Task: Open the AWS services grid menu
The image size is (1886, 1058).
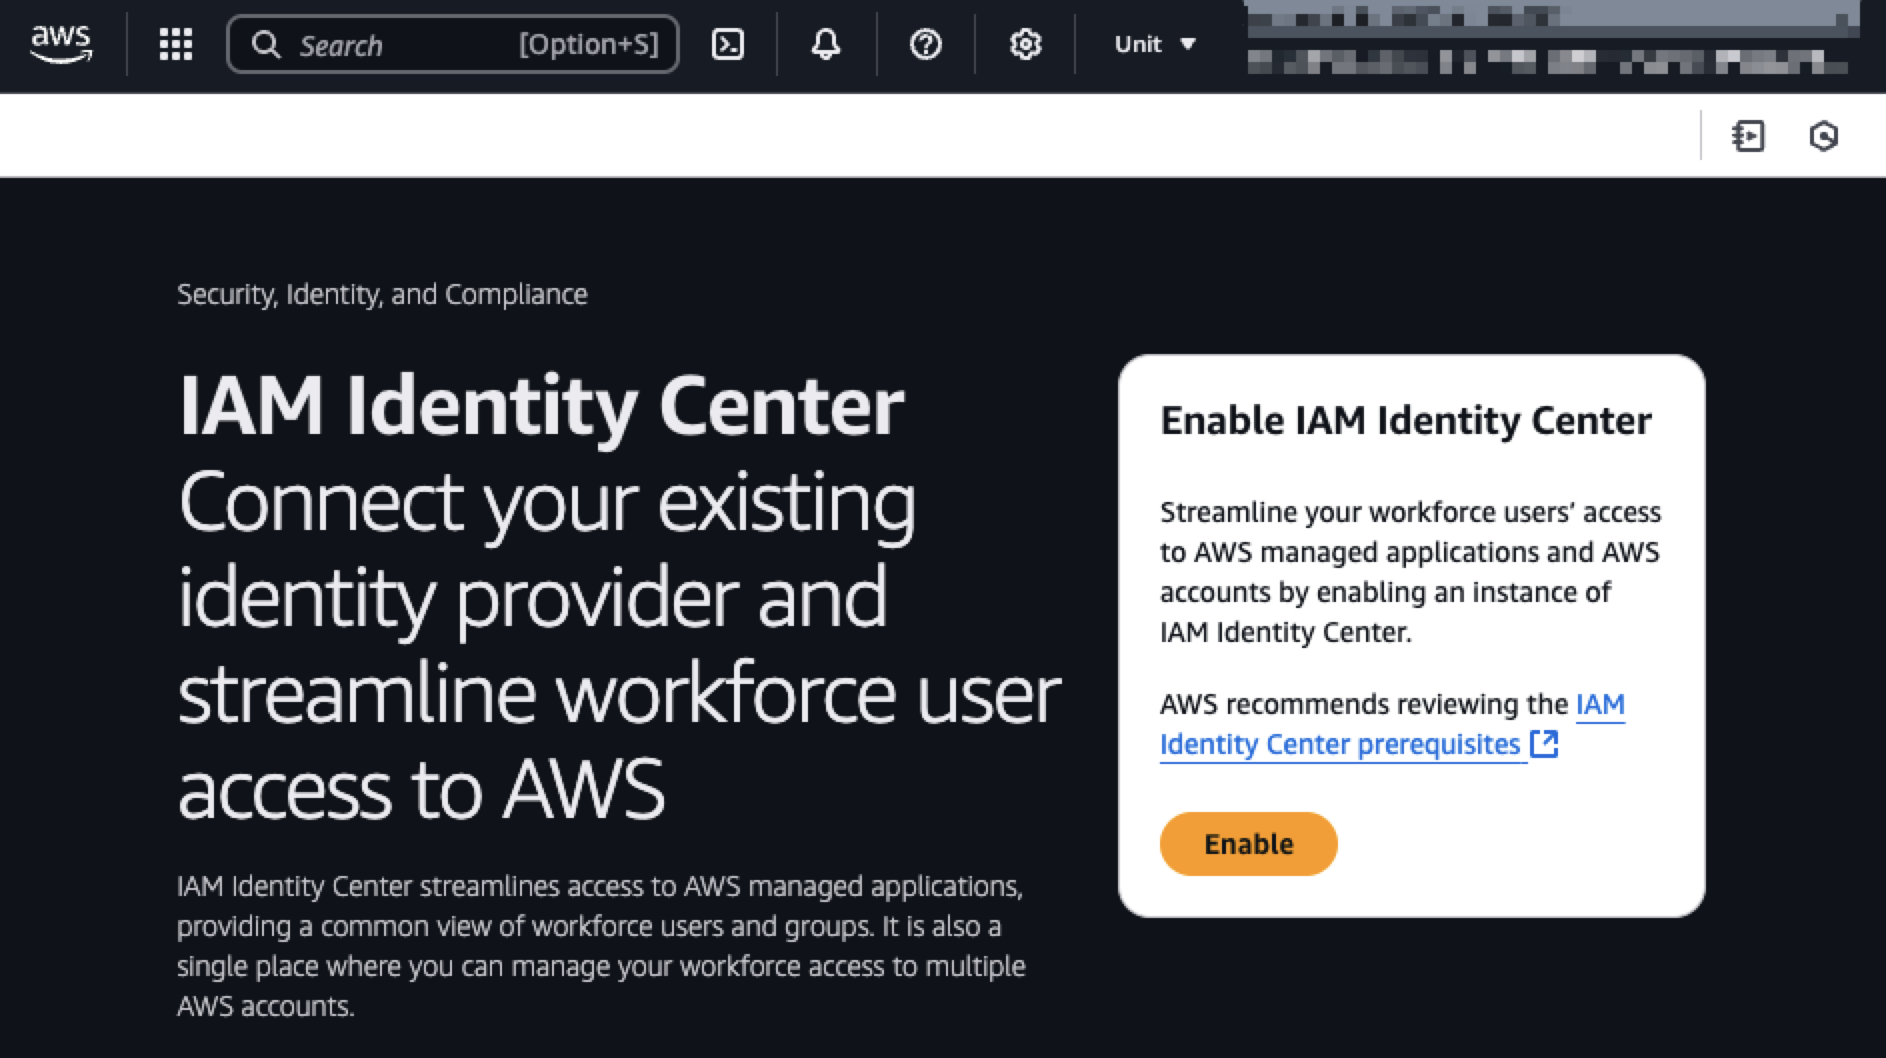Action: click(176, 44)
